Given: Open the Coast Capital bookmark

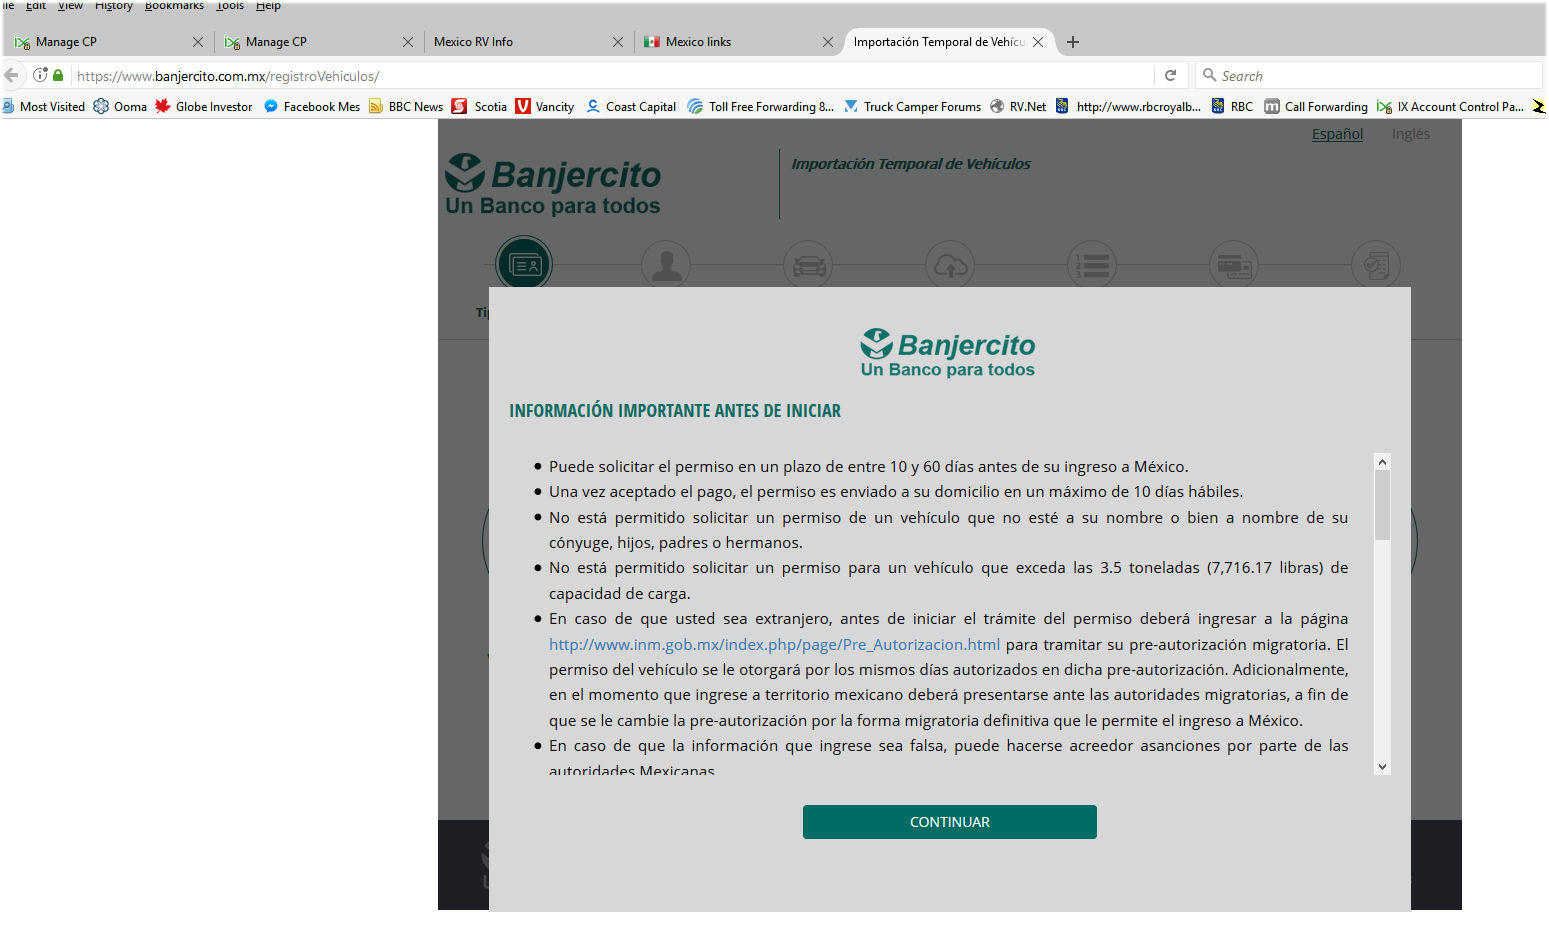Looking at the screenshot, I should pos(631,106).
